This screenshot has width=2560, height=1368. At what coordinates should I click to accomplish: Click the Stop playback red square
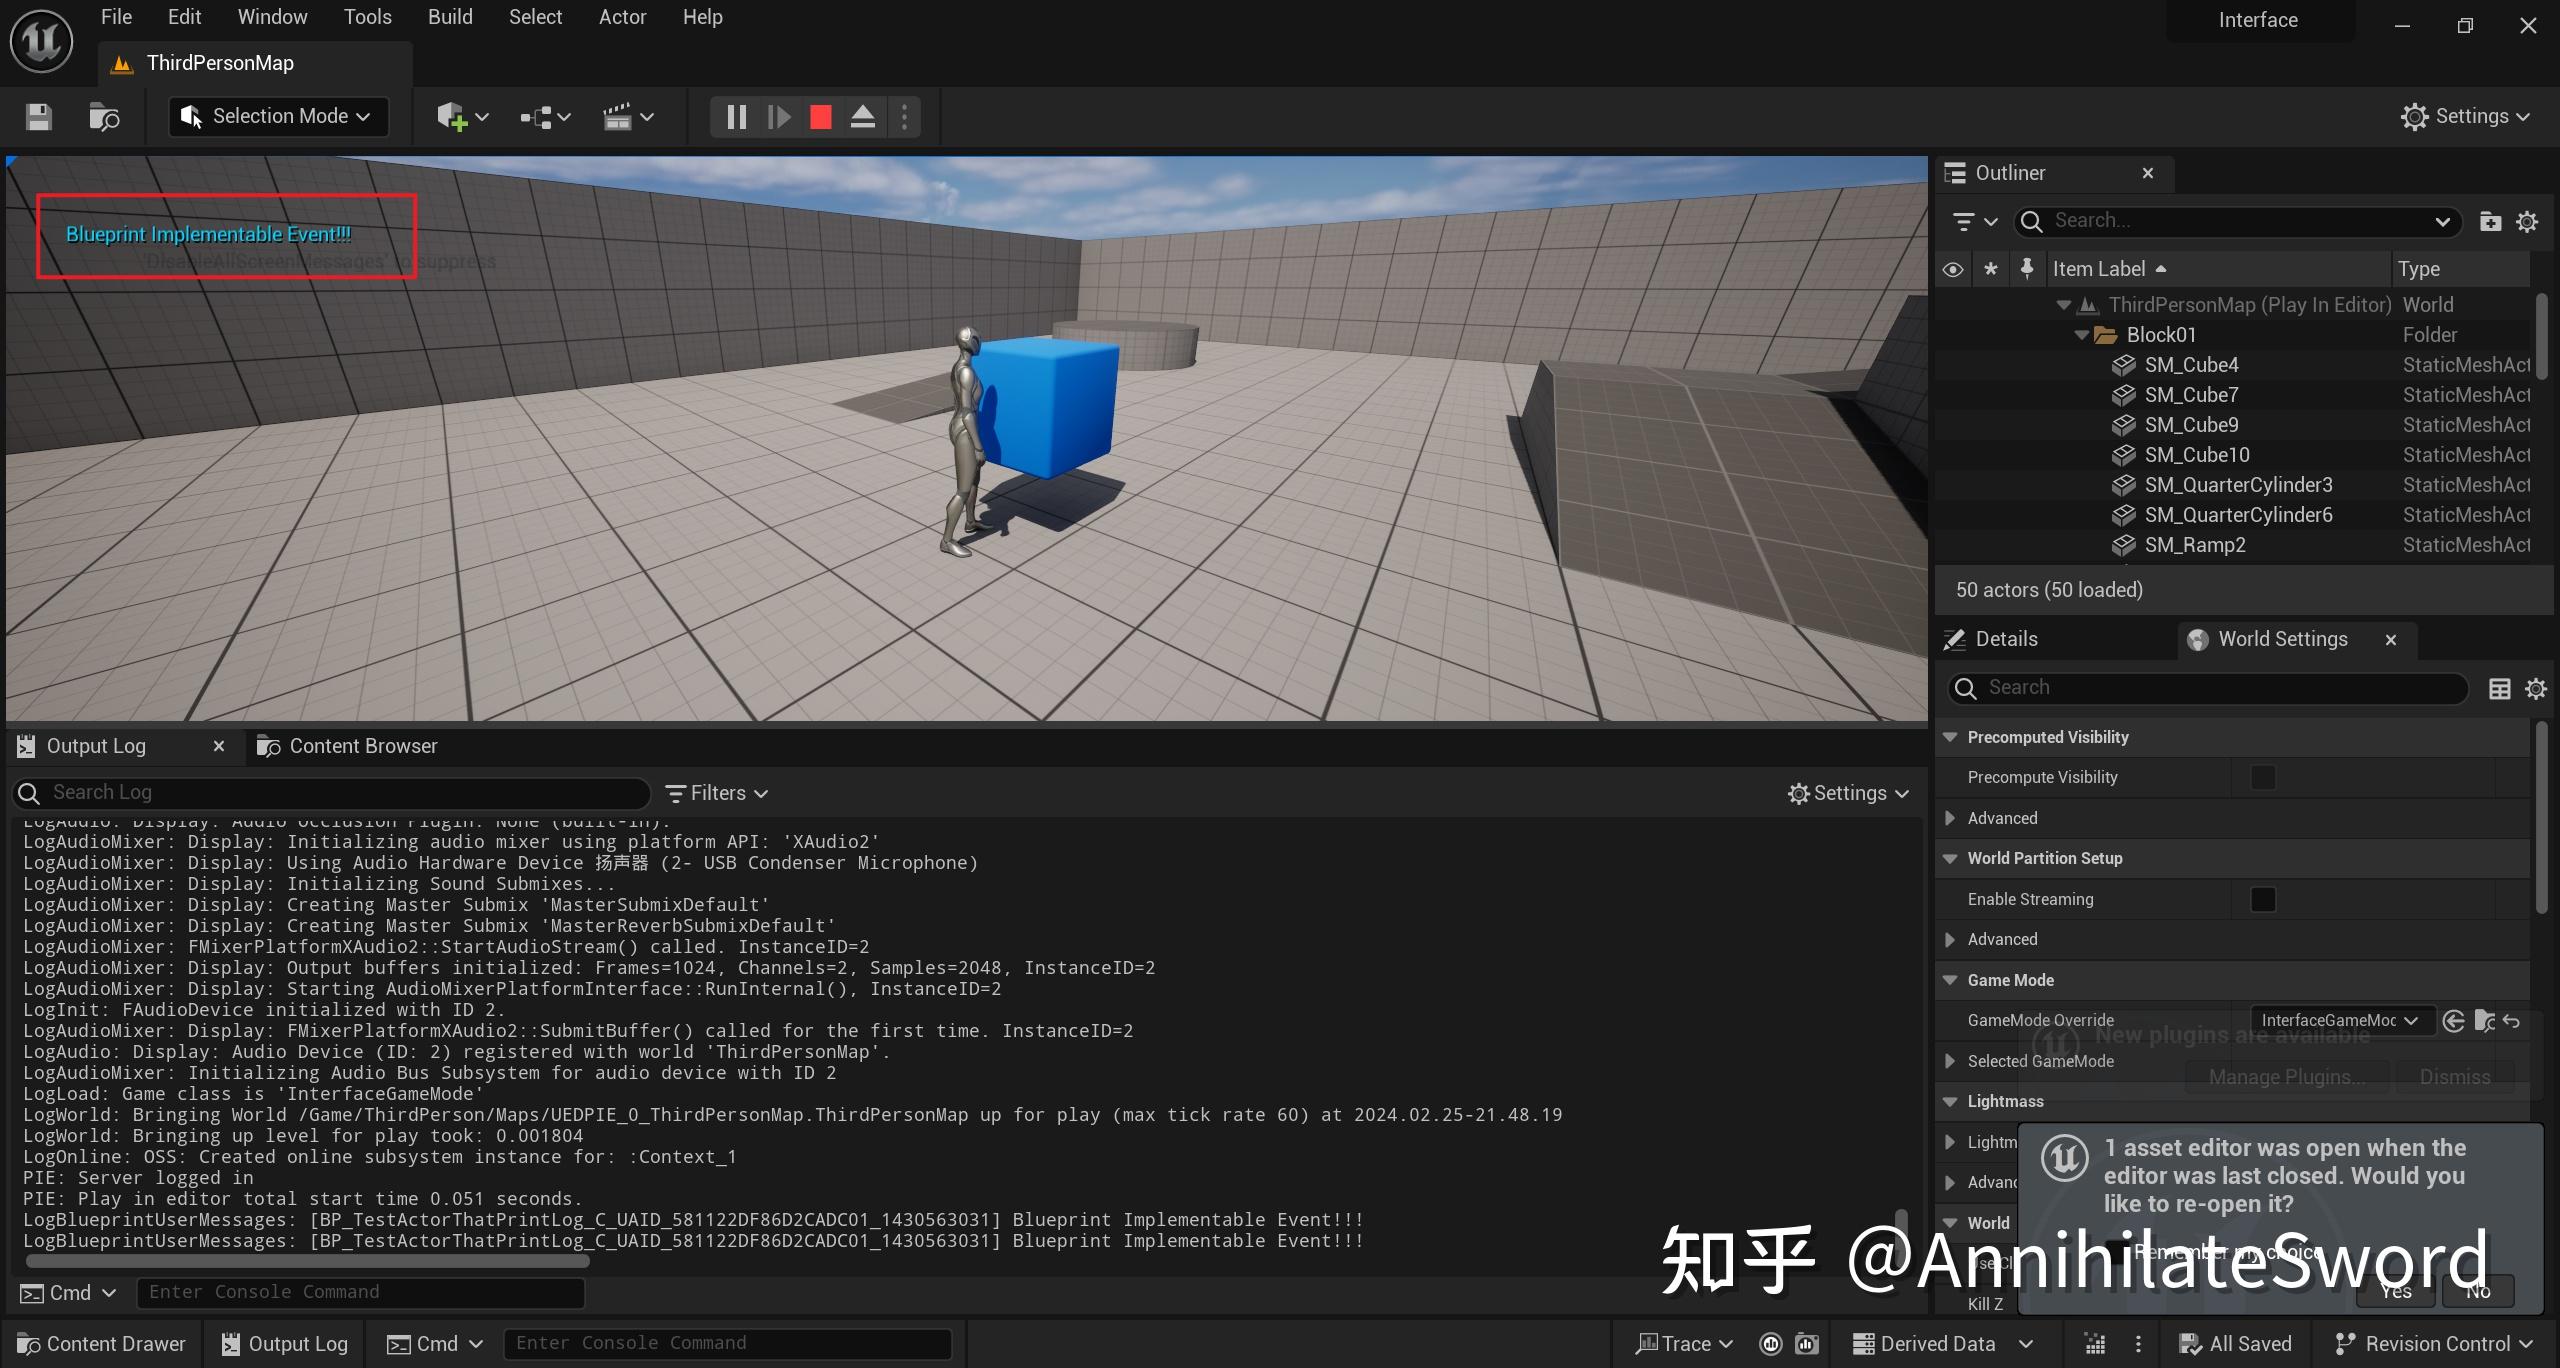click(x=820, y=116)
